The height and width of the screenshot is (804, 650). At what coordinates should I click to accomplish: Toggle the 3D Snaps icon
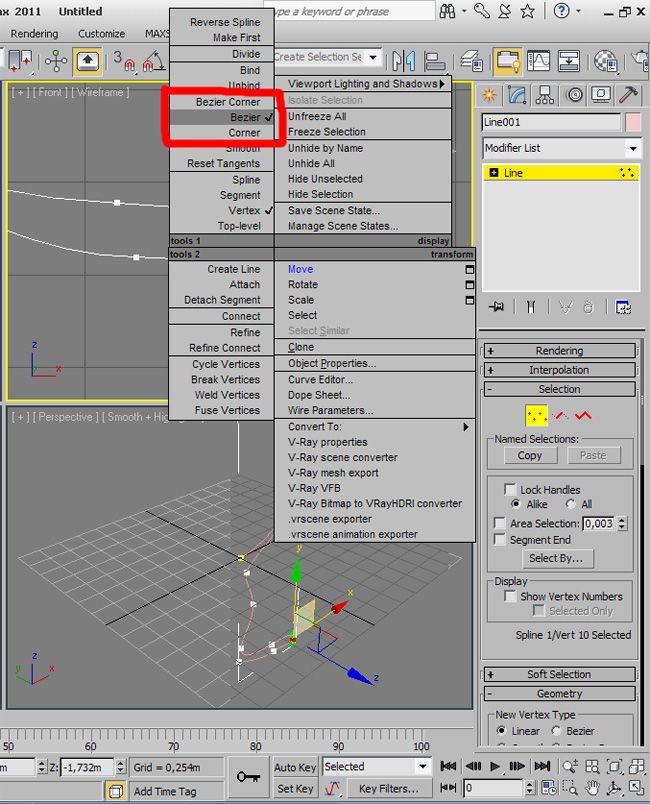tap(124, 61)
